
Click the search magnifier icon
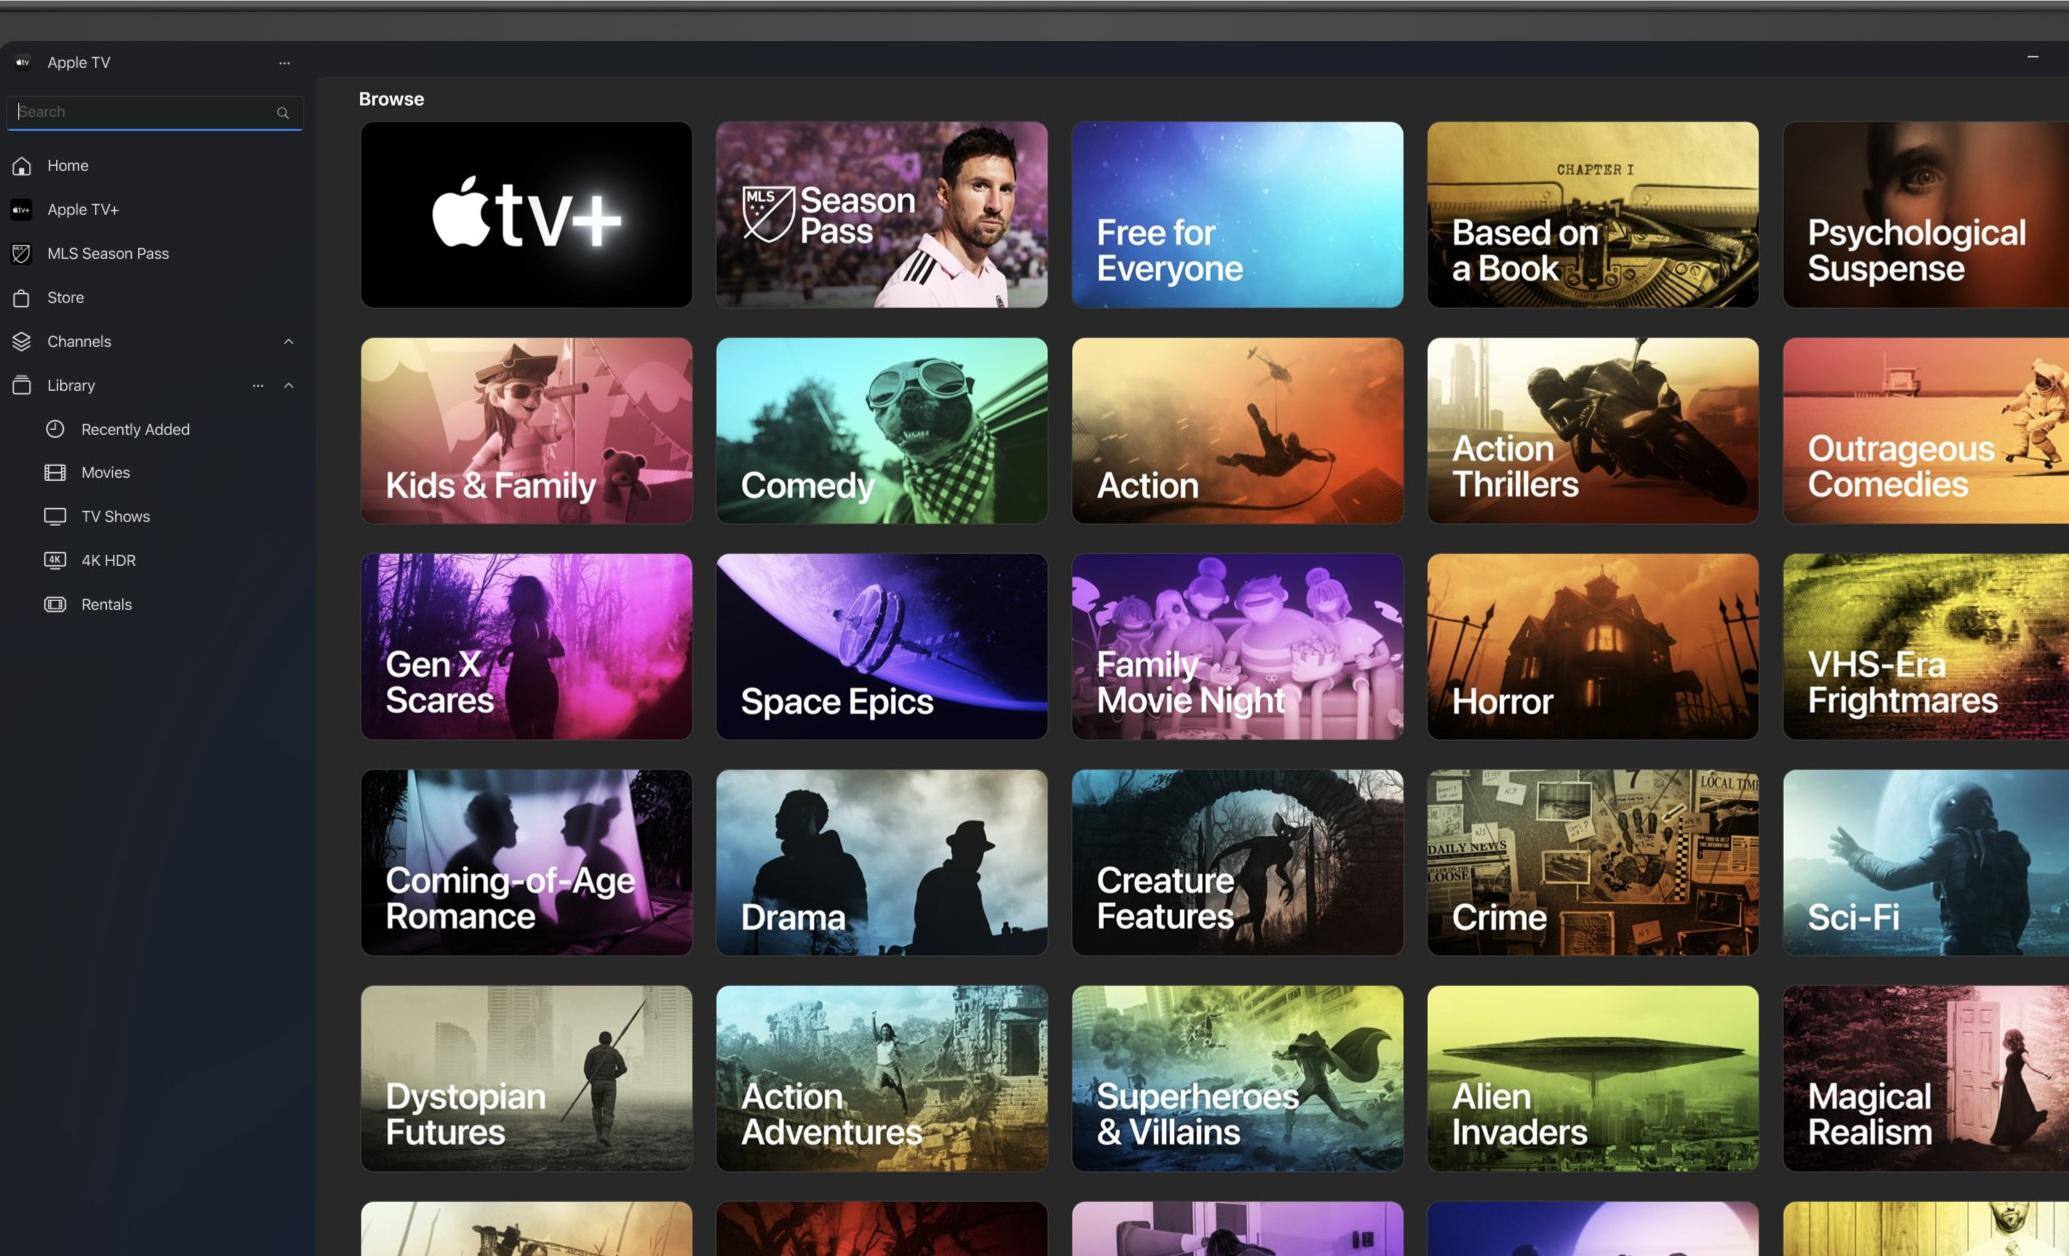(283, 113)
